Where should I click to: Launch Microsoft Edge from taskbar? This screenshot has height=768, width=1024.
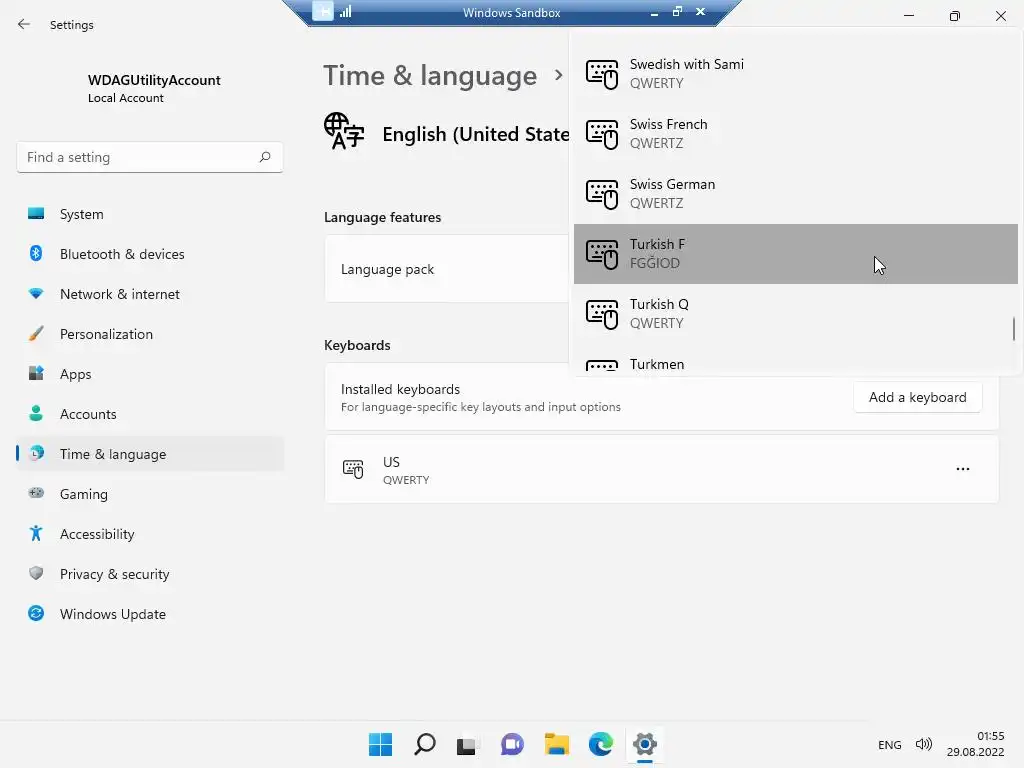coord(600,744)
